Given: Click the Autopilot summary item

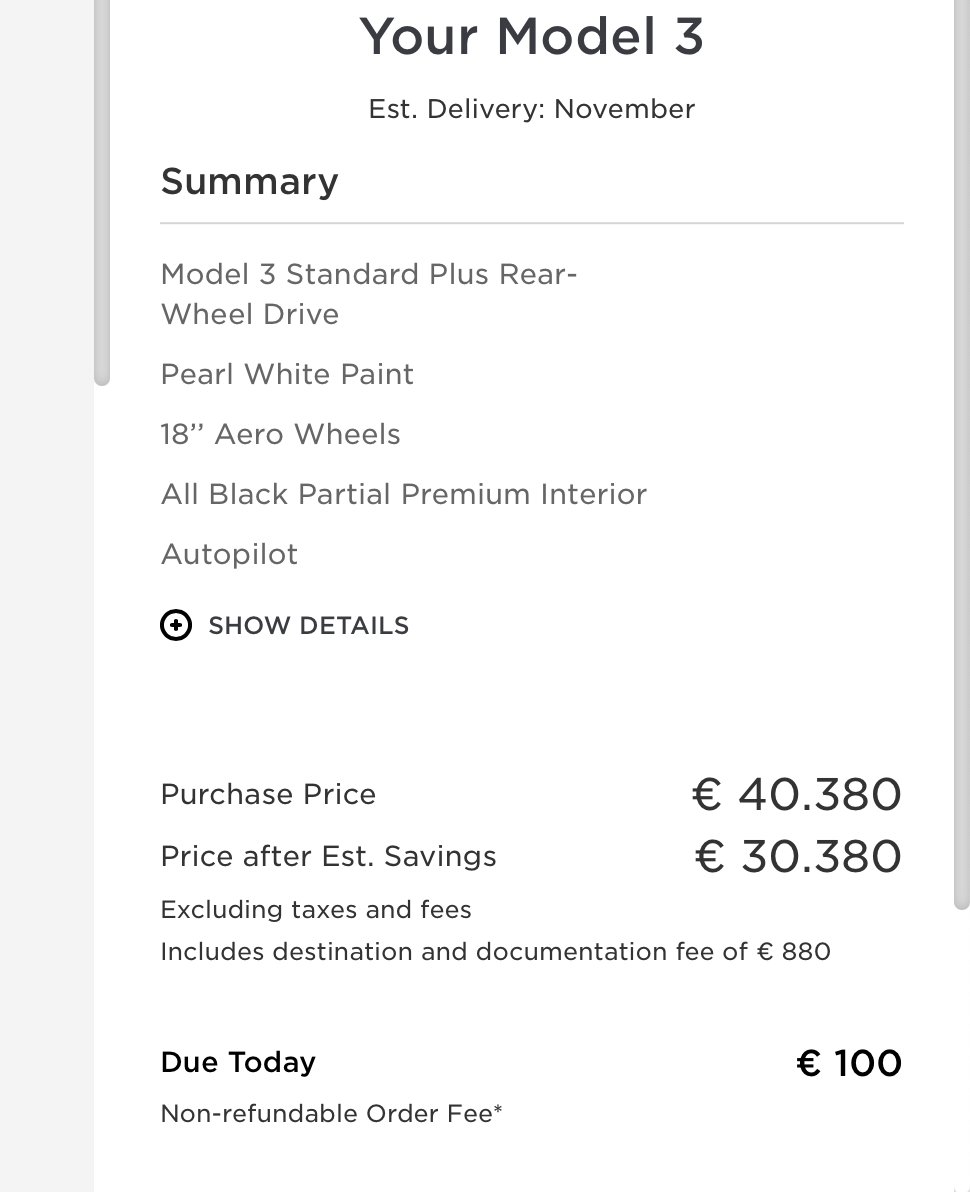Looking at the screenshot, I should pos(229,554).
